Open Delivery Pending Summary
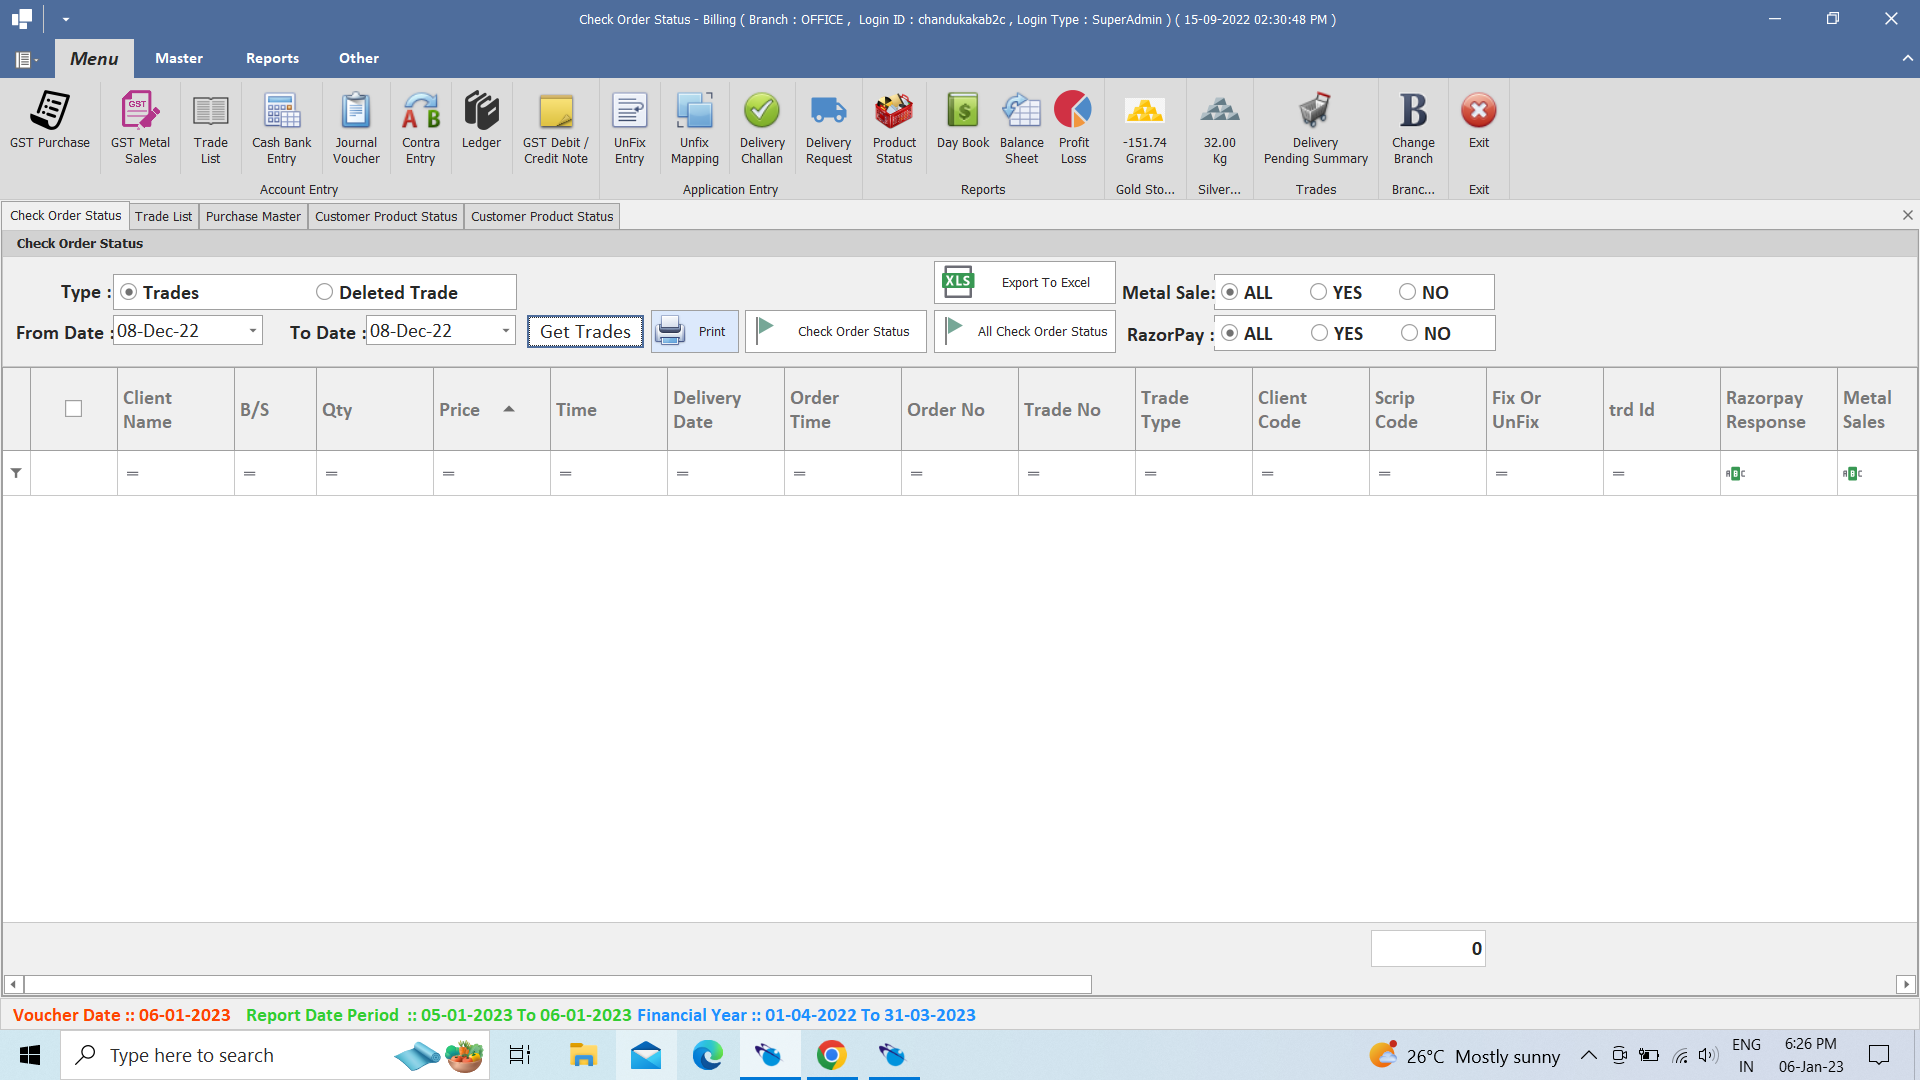Viewport: 1920px width, 1080px height. click(1316, 128)
